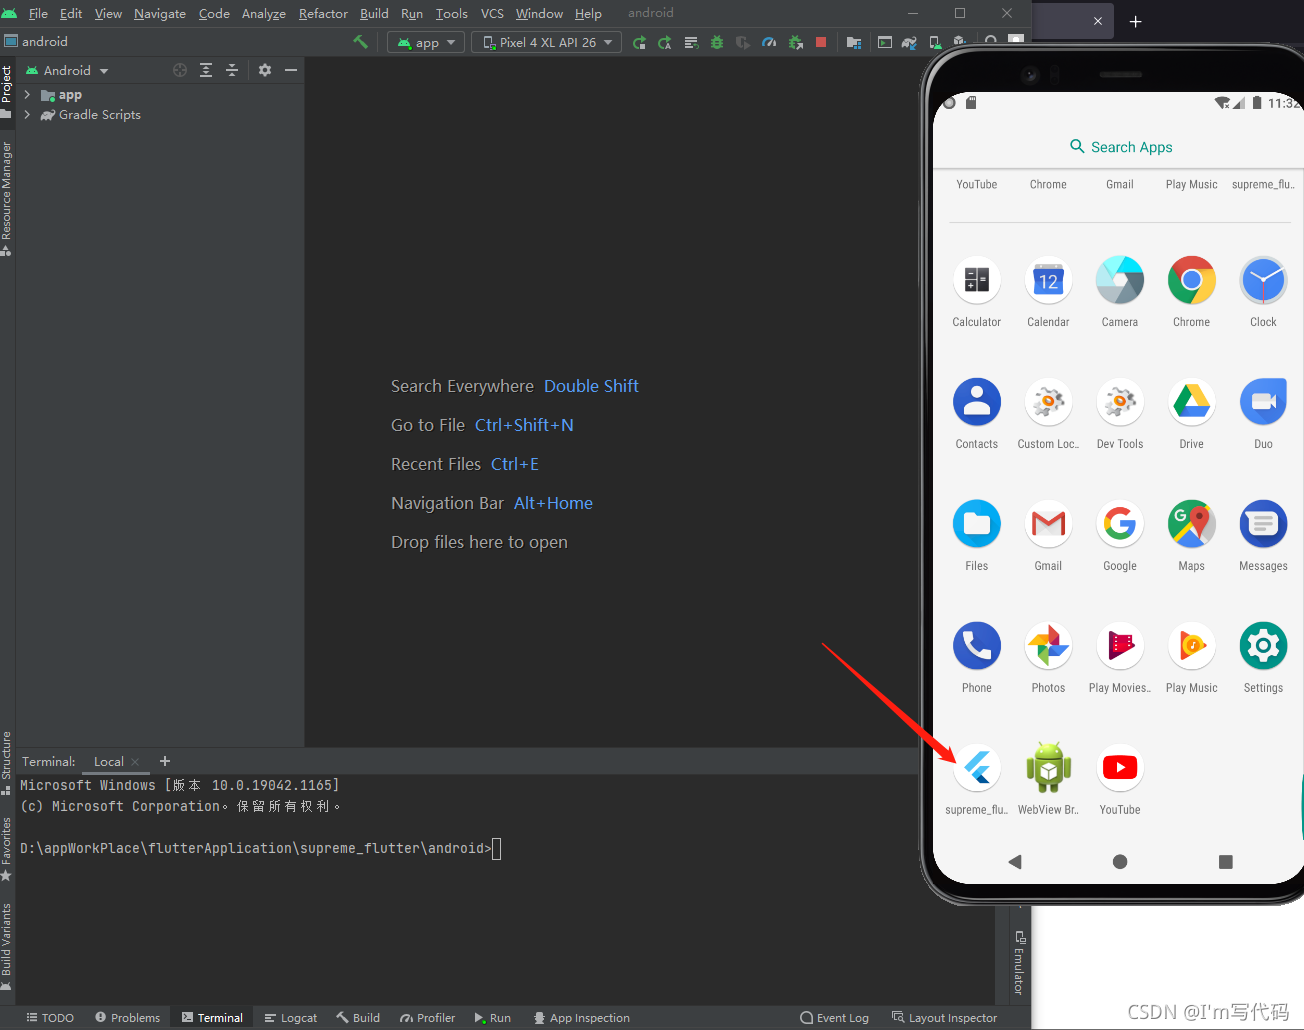Open Project panel gear options
The image size is (1304, 1030).
(265, 70)
